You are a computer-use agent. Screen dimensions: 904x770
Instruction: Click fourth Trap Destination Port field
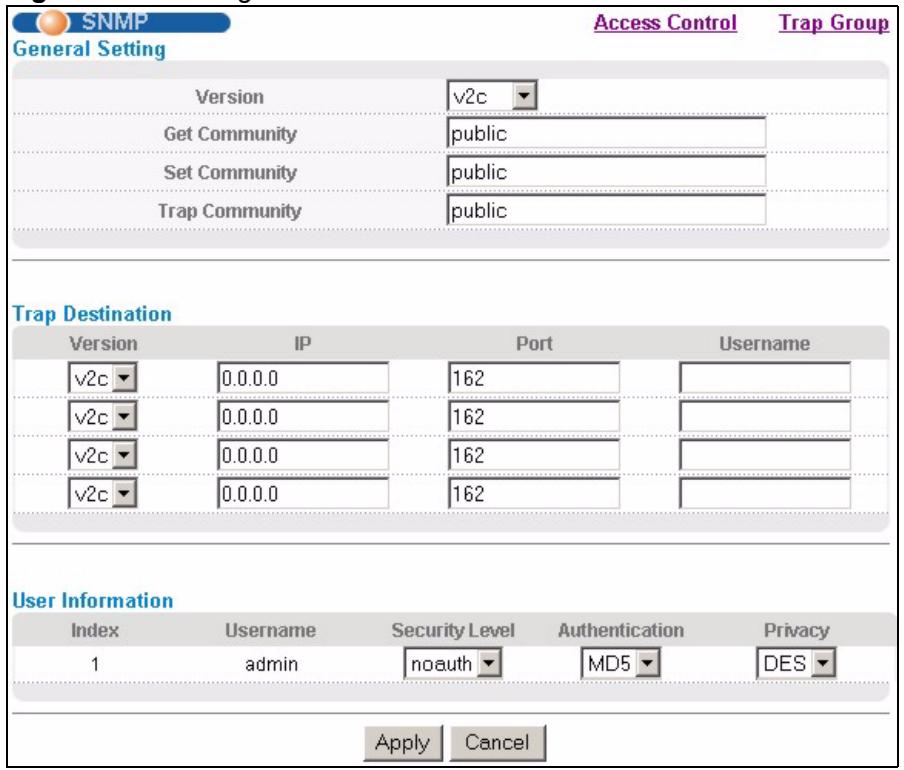[x=534, y=494]
